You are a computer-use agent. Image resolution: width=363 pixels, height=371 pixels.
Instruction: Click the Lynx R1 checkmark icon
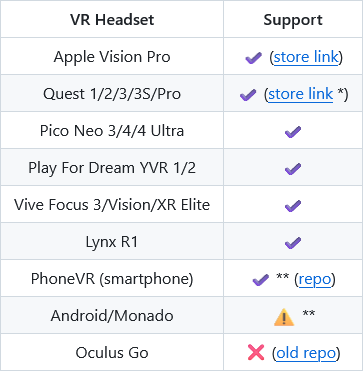293,243
